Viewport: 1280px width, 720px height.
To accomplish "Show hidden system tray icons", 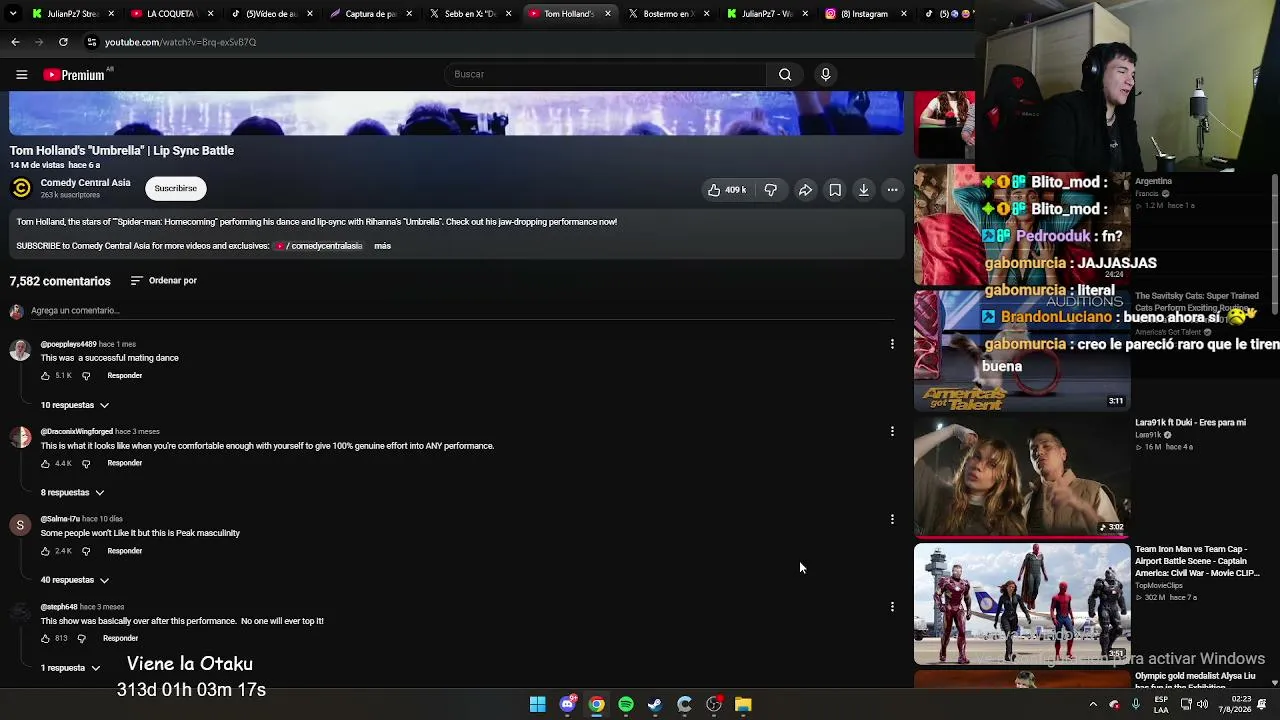I will click(x=1093, y=705).
